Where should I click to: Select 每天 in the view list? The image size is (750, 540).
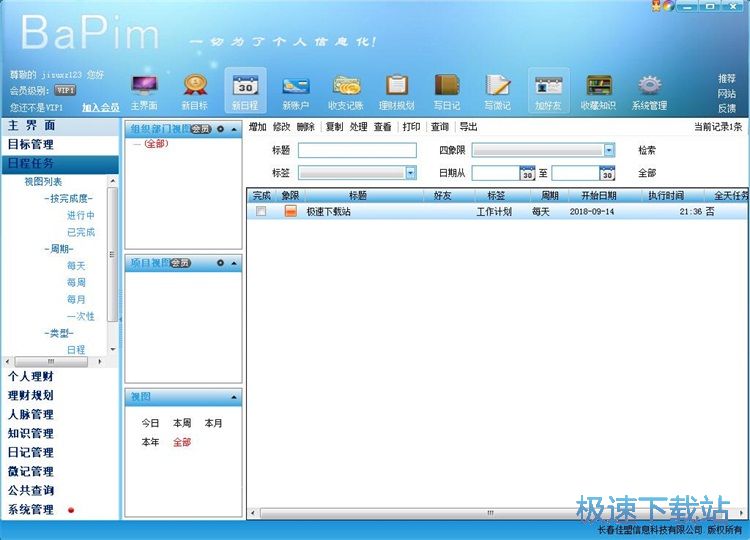pyautogui.click(x=76, y=265)
